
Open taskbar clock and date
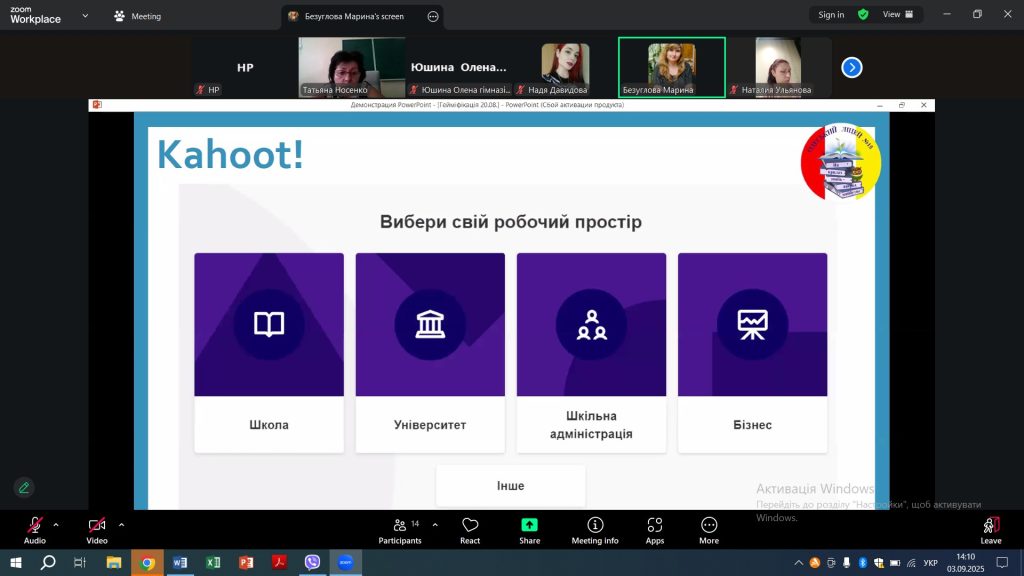(x=966, y=563)
